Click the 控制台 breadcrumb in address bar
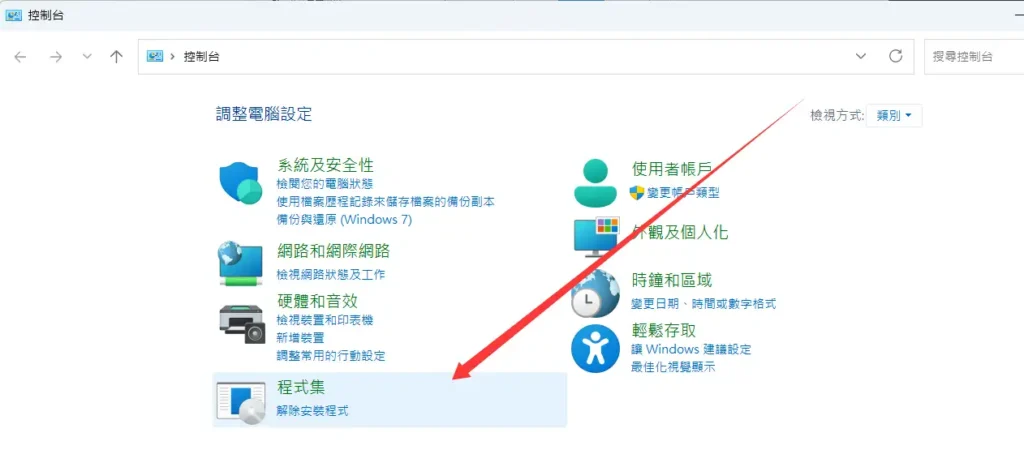 (202, 57)
